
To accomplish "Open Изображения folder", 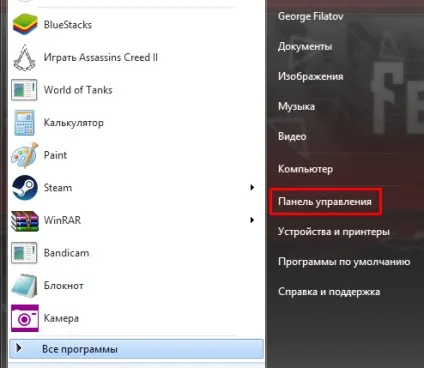I will [x=311, y=76].
